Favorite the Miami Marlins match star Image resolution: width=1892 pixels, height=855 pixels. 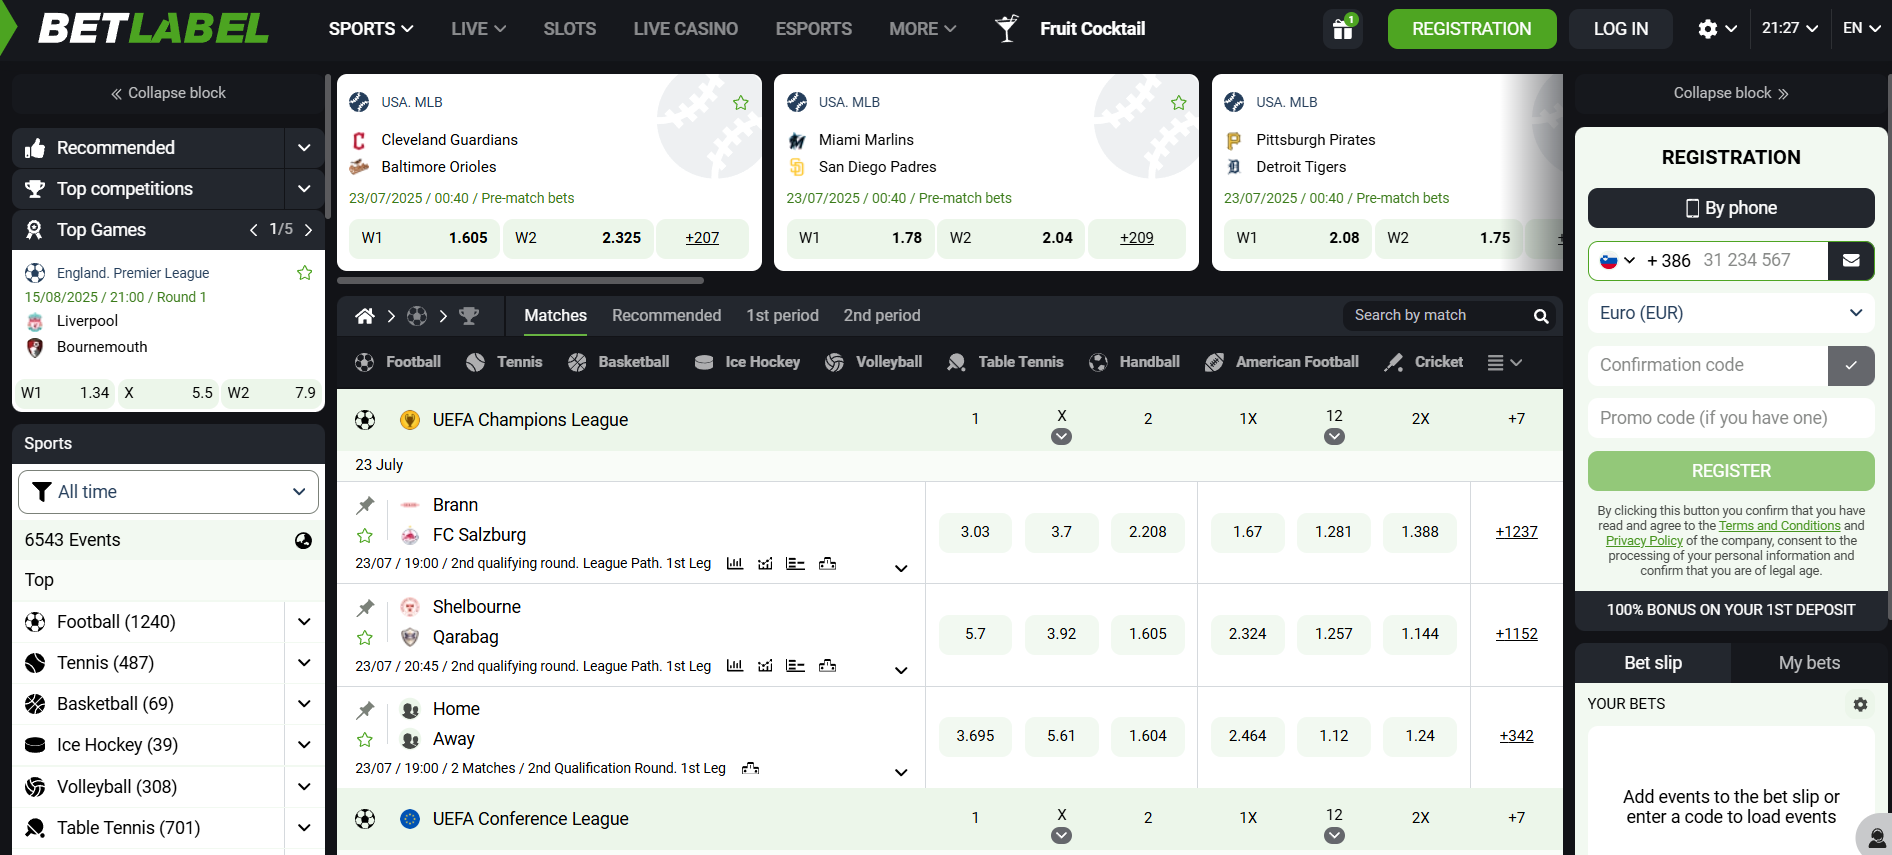(x=1179, y=103)
